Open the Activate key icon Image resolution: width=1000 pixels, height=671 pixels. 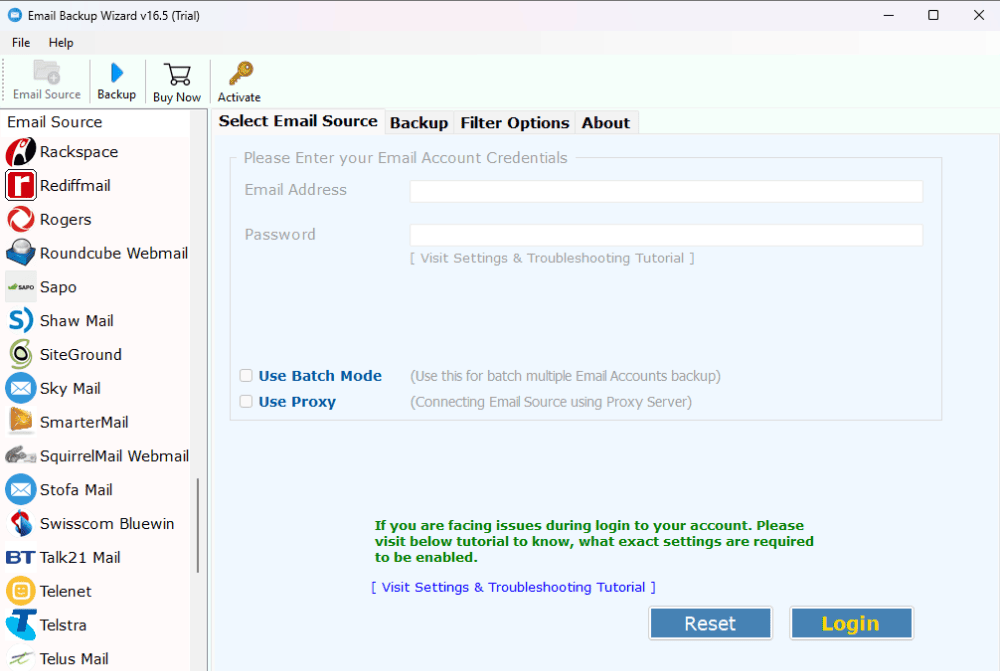click(x=238, y=80)
